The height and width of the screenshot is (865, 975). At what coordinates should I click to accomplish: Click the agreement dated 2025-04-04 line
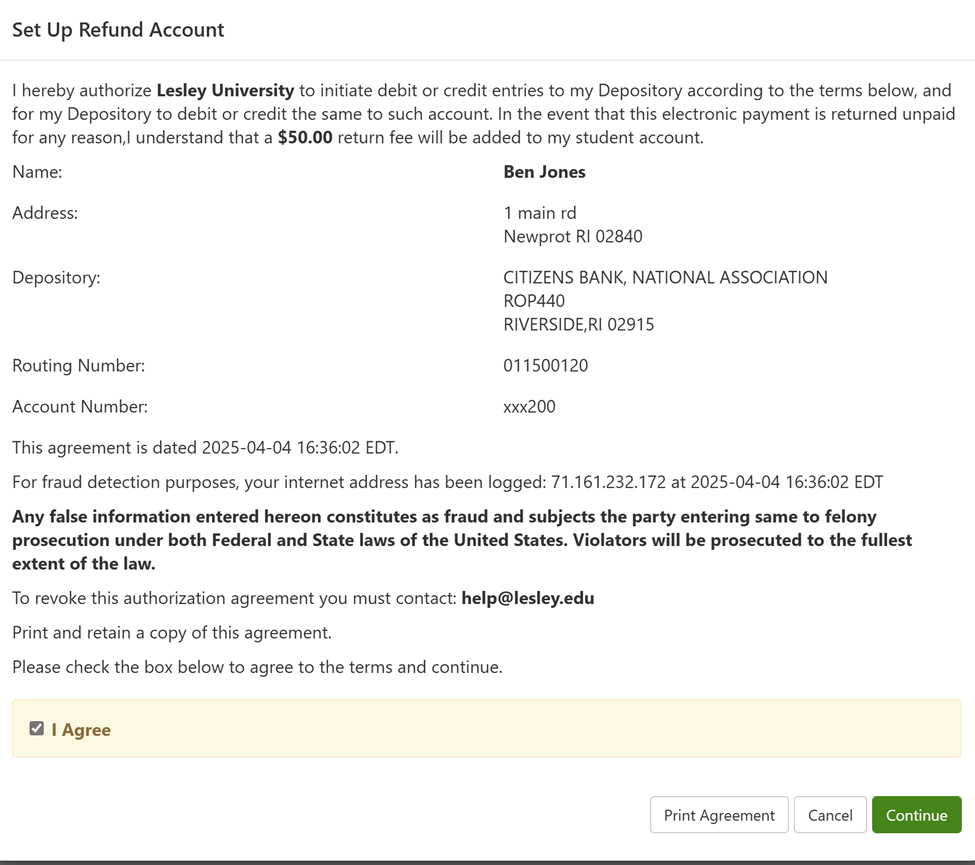205,448
